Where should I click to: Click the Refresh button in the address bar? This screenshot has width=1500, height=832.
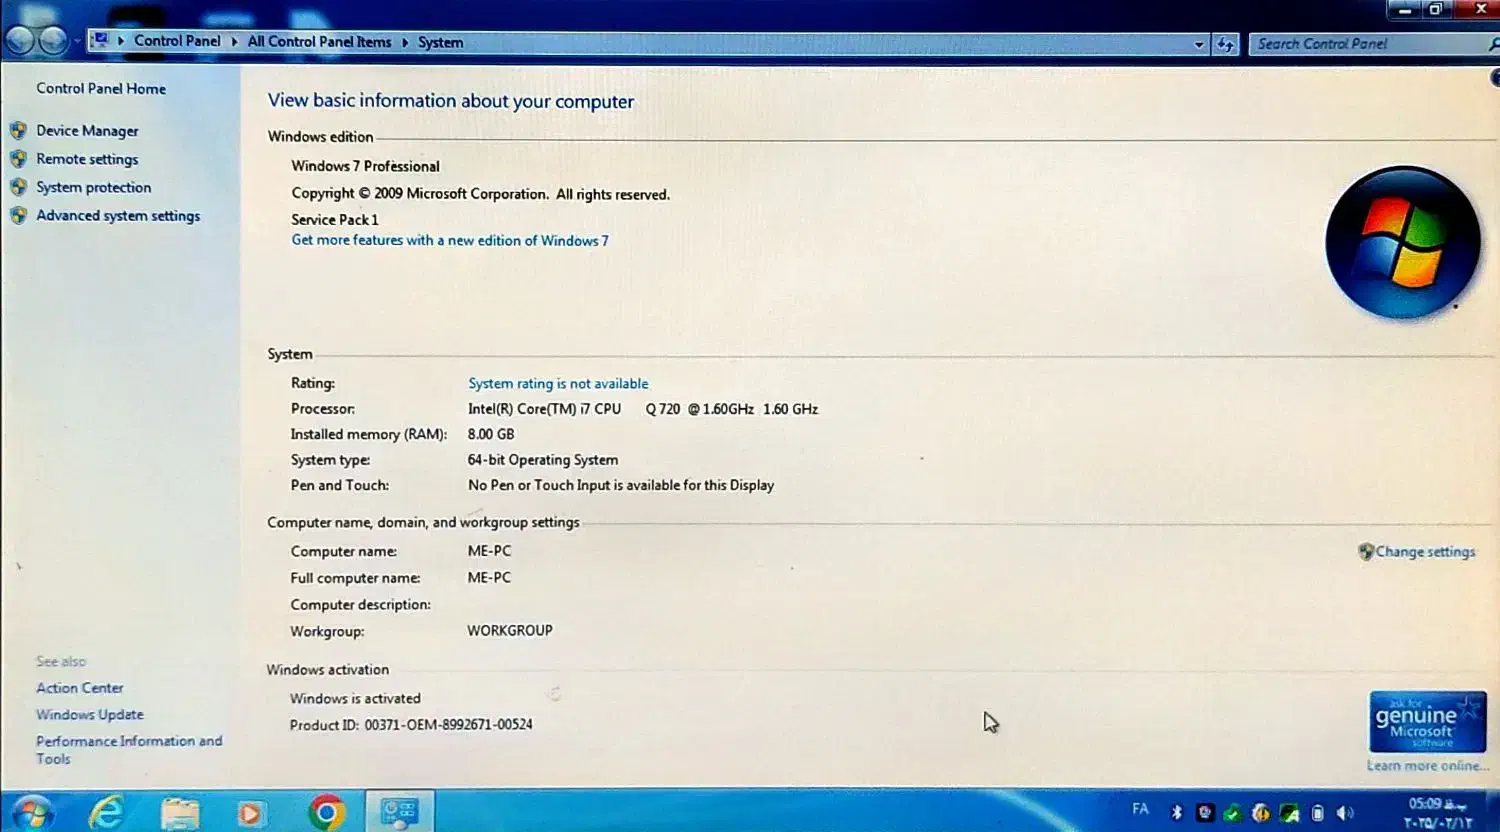tap(1225, 43)
